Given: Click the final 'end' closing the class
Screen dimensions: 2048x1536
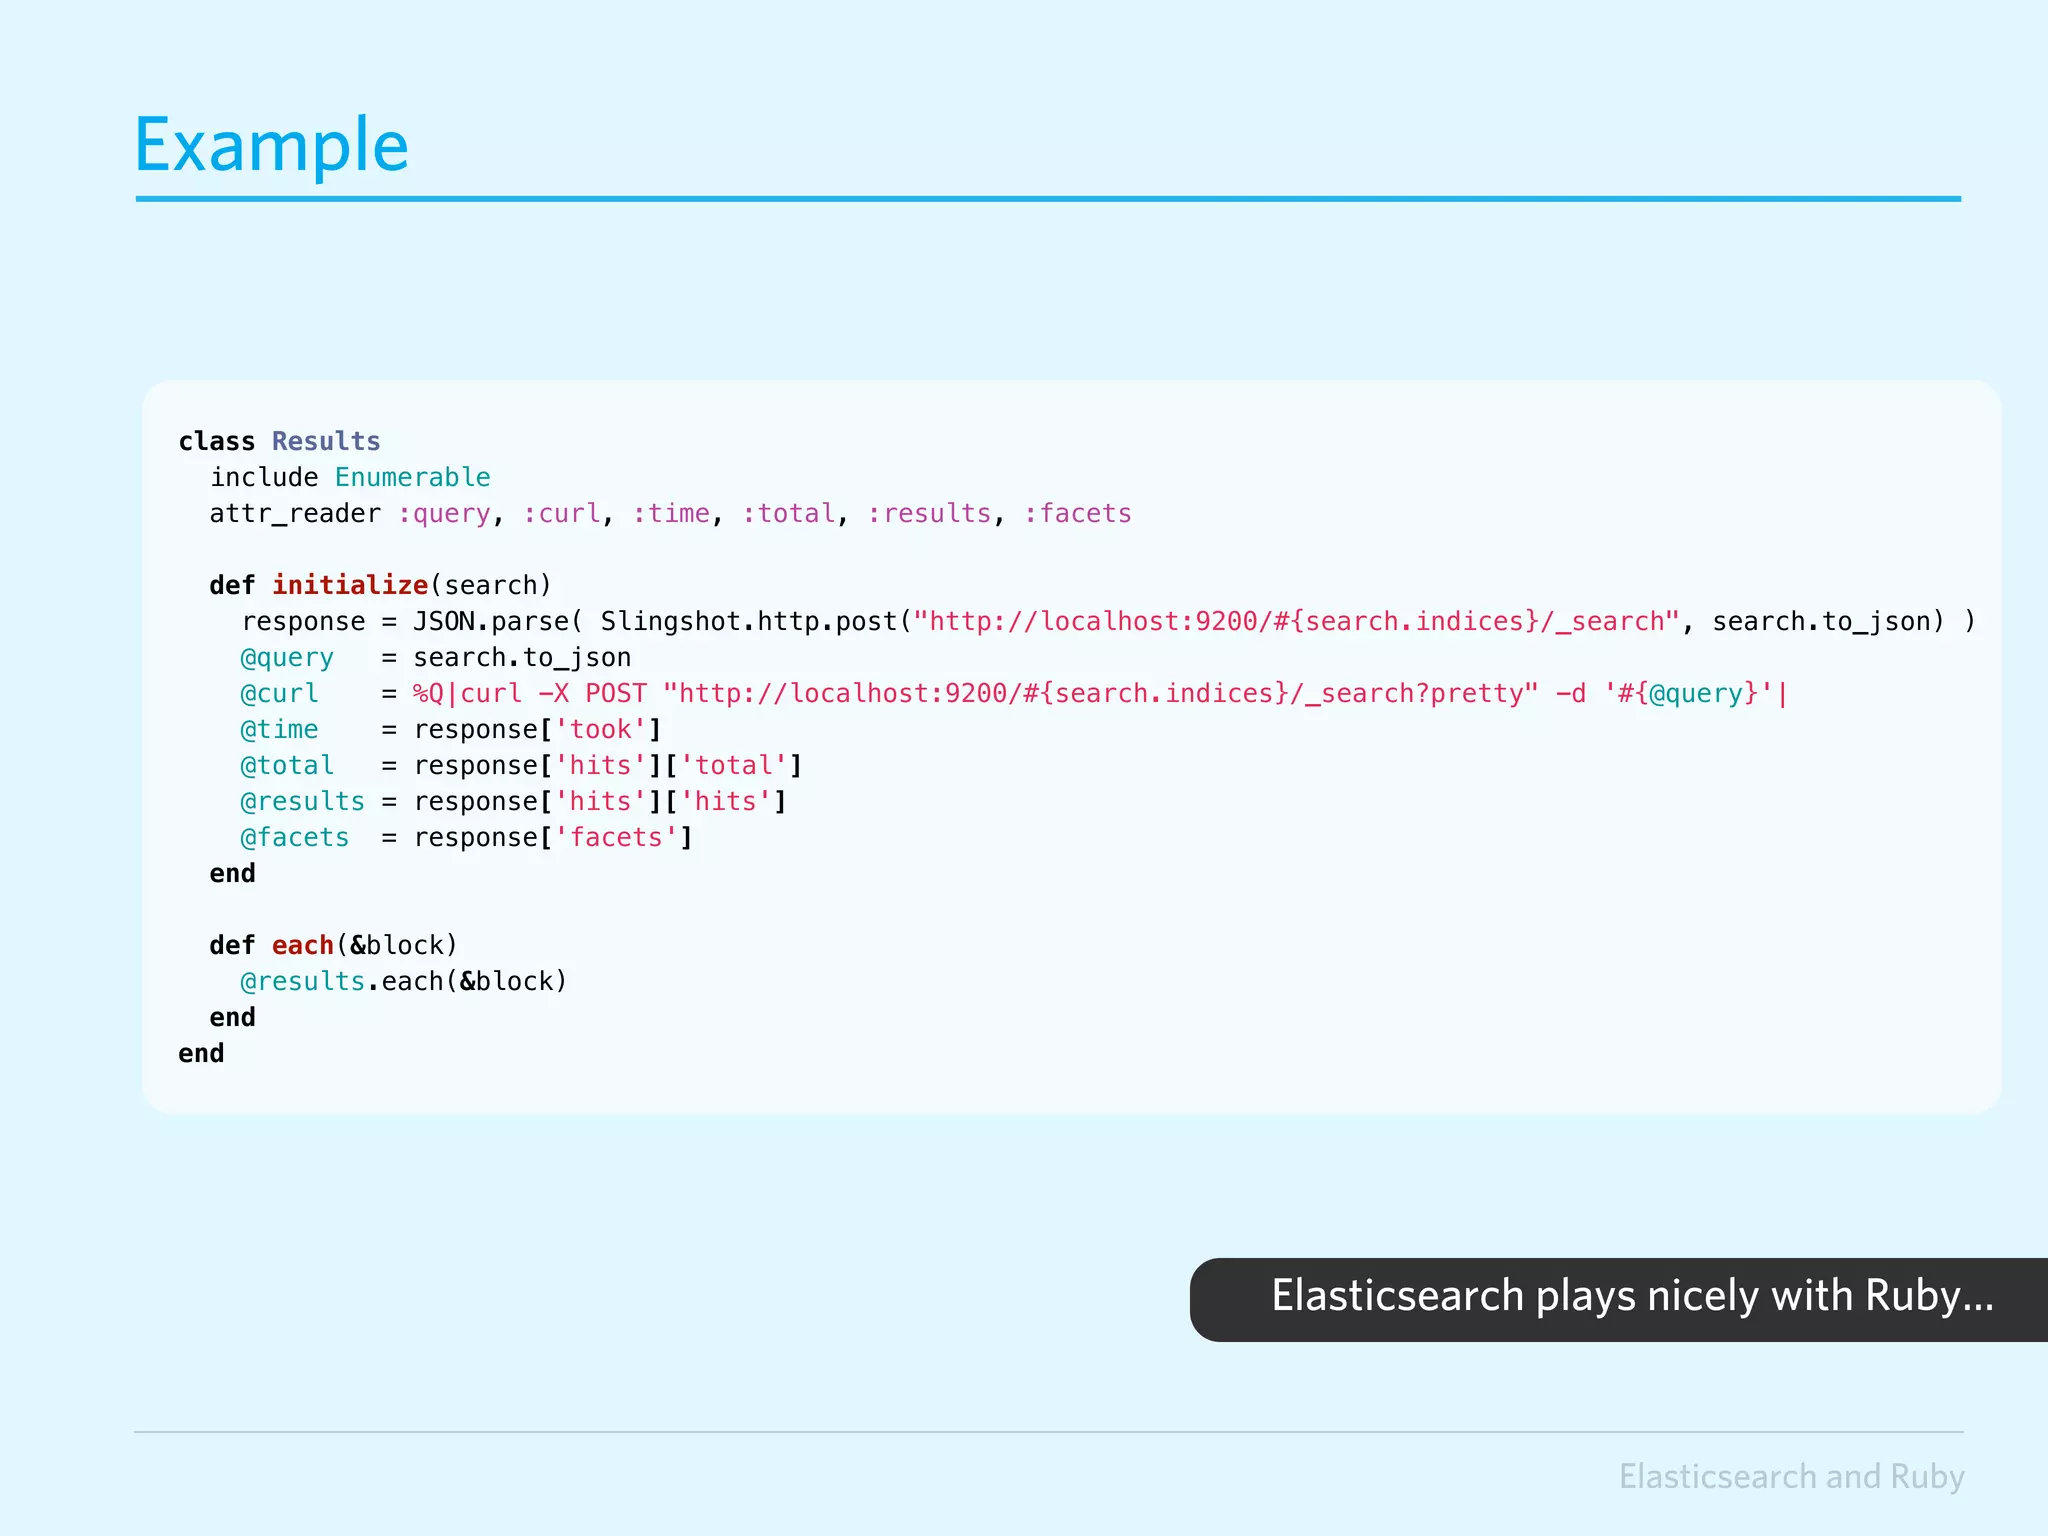Looking at the screenshot, I should click(x=201, y=1053).
